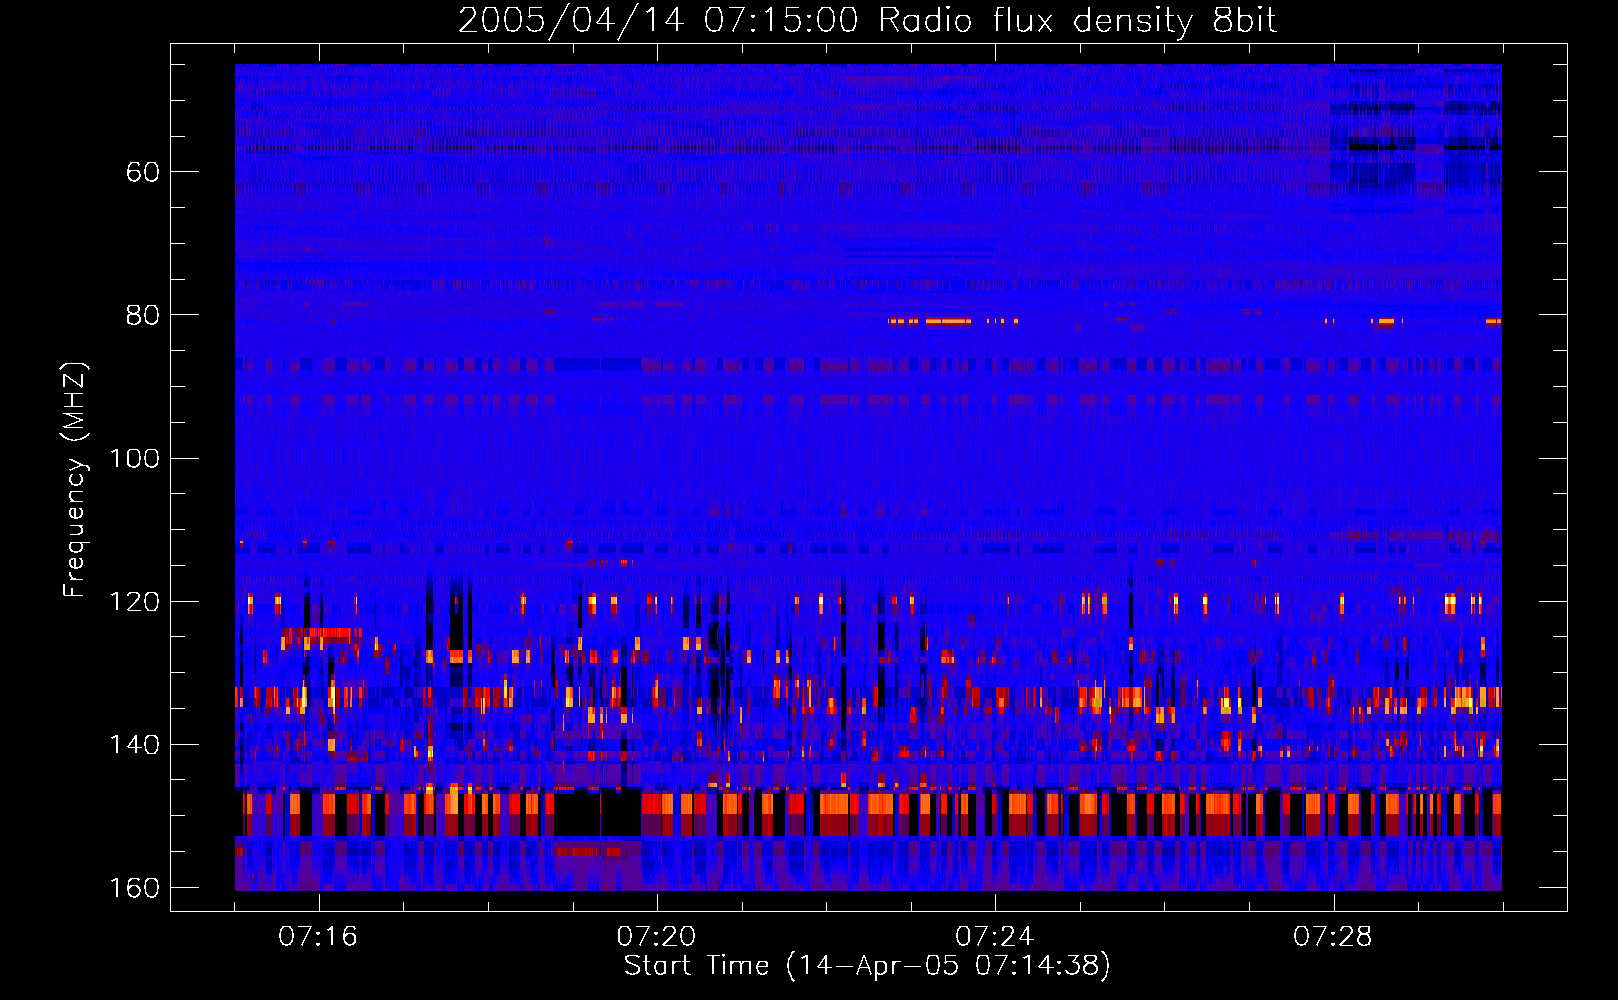
Task: Click the 120 frequency tick label
Action: pyautogui.click(x=134, y=602)
